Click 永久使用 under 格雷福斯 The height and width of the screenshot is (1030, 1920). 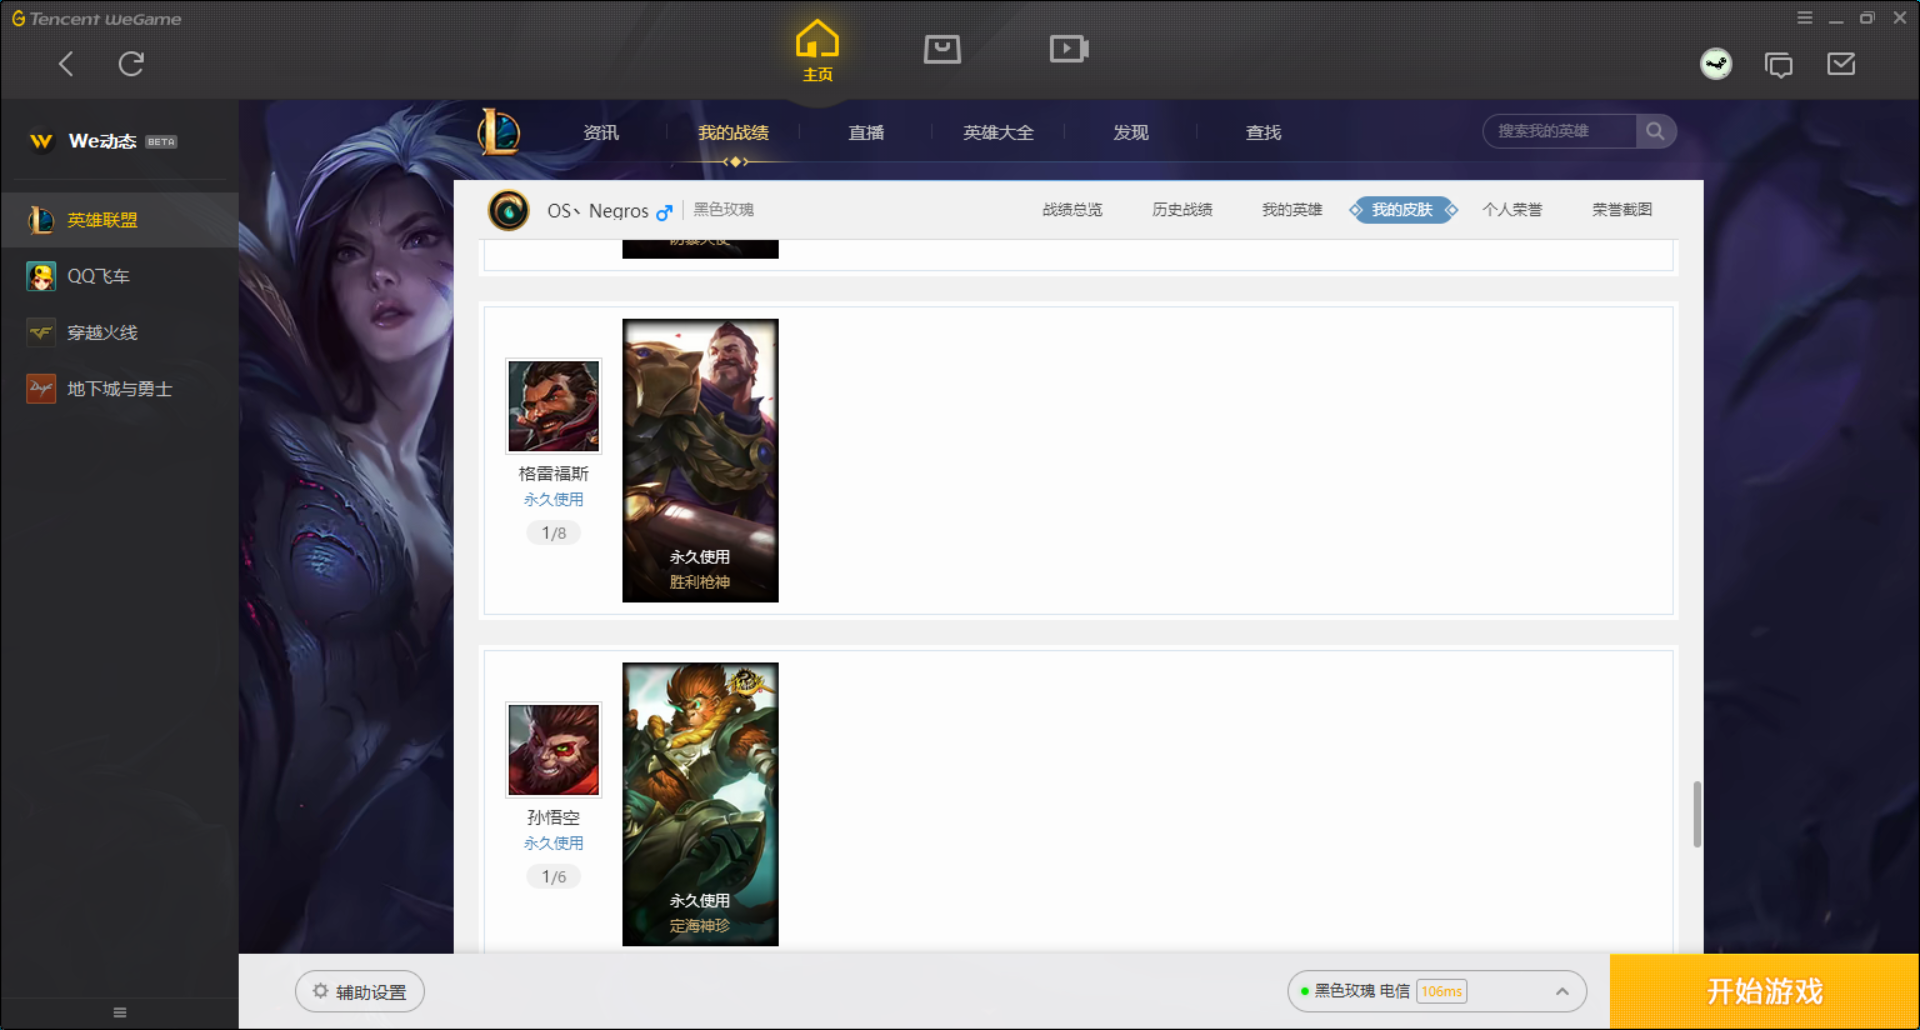click(x=553, y=499)
